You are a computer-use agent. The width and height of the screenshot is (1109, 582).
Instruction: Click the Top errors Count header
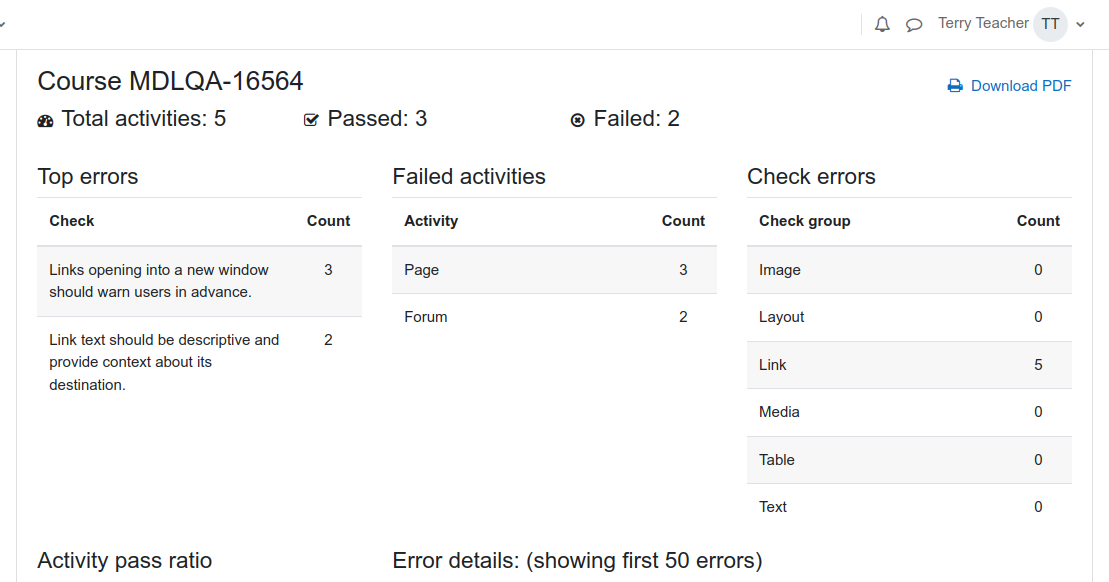[328, 221]
